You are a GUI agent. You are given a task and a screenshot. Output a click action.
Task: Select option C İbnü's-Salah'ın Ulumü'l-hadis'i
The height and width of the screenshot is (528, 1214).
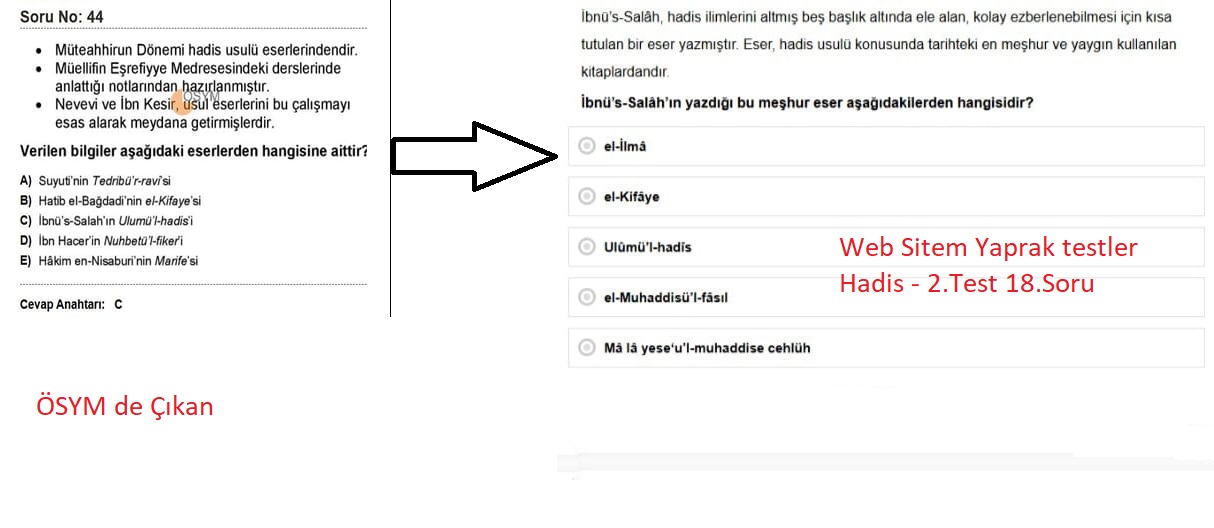click(113, 221)
